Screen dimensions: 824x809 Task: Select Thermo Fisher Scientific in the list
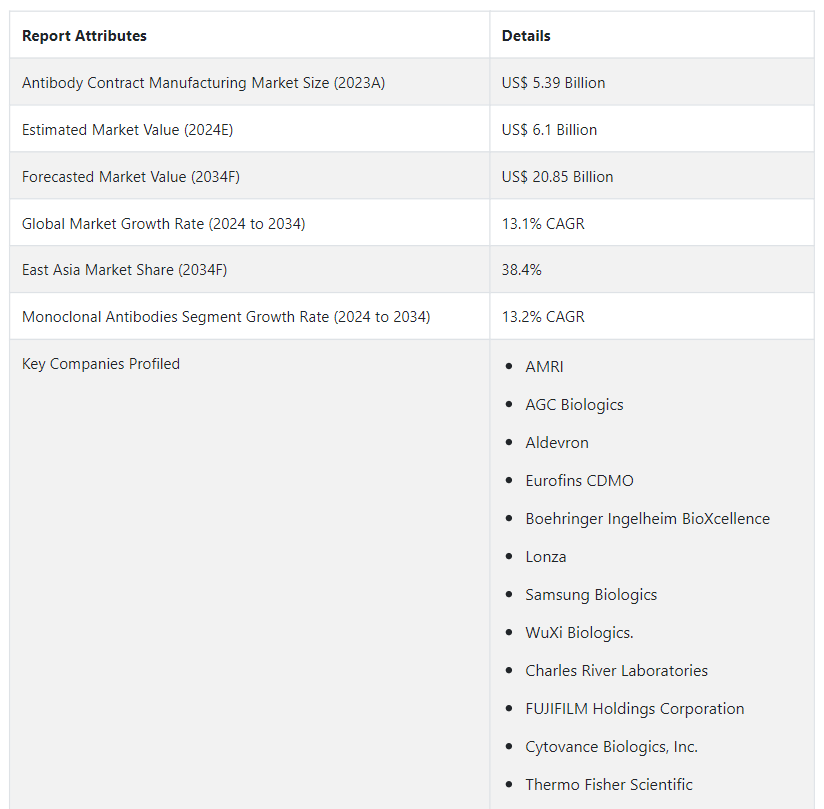(608, 785)
